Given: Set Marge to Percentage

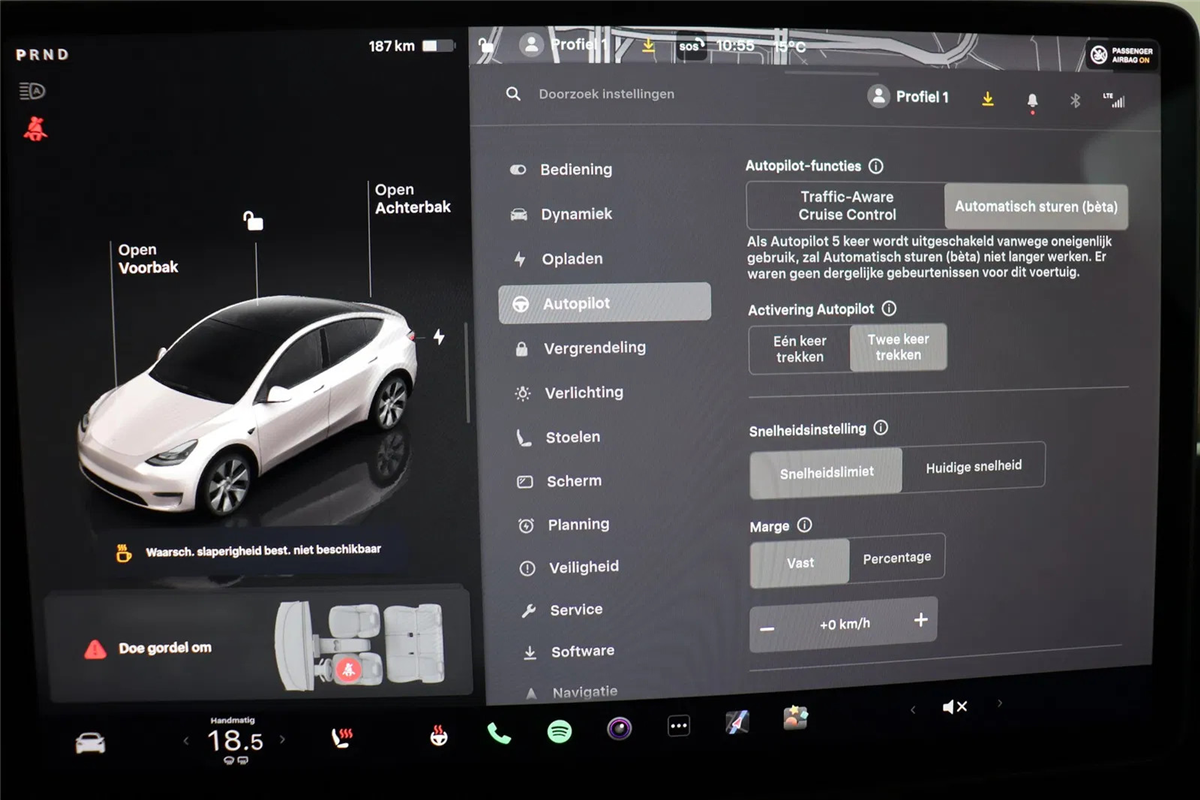Looking at the screenshot, I should (896, 558).
